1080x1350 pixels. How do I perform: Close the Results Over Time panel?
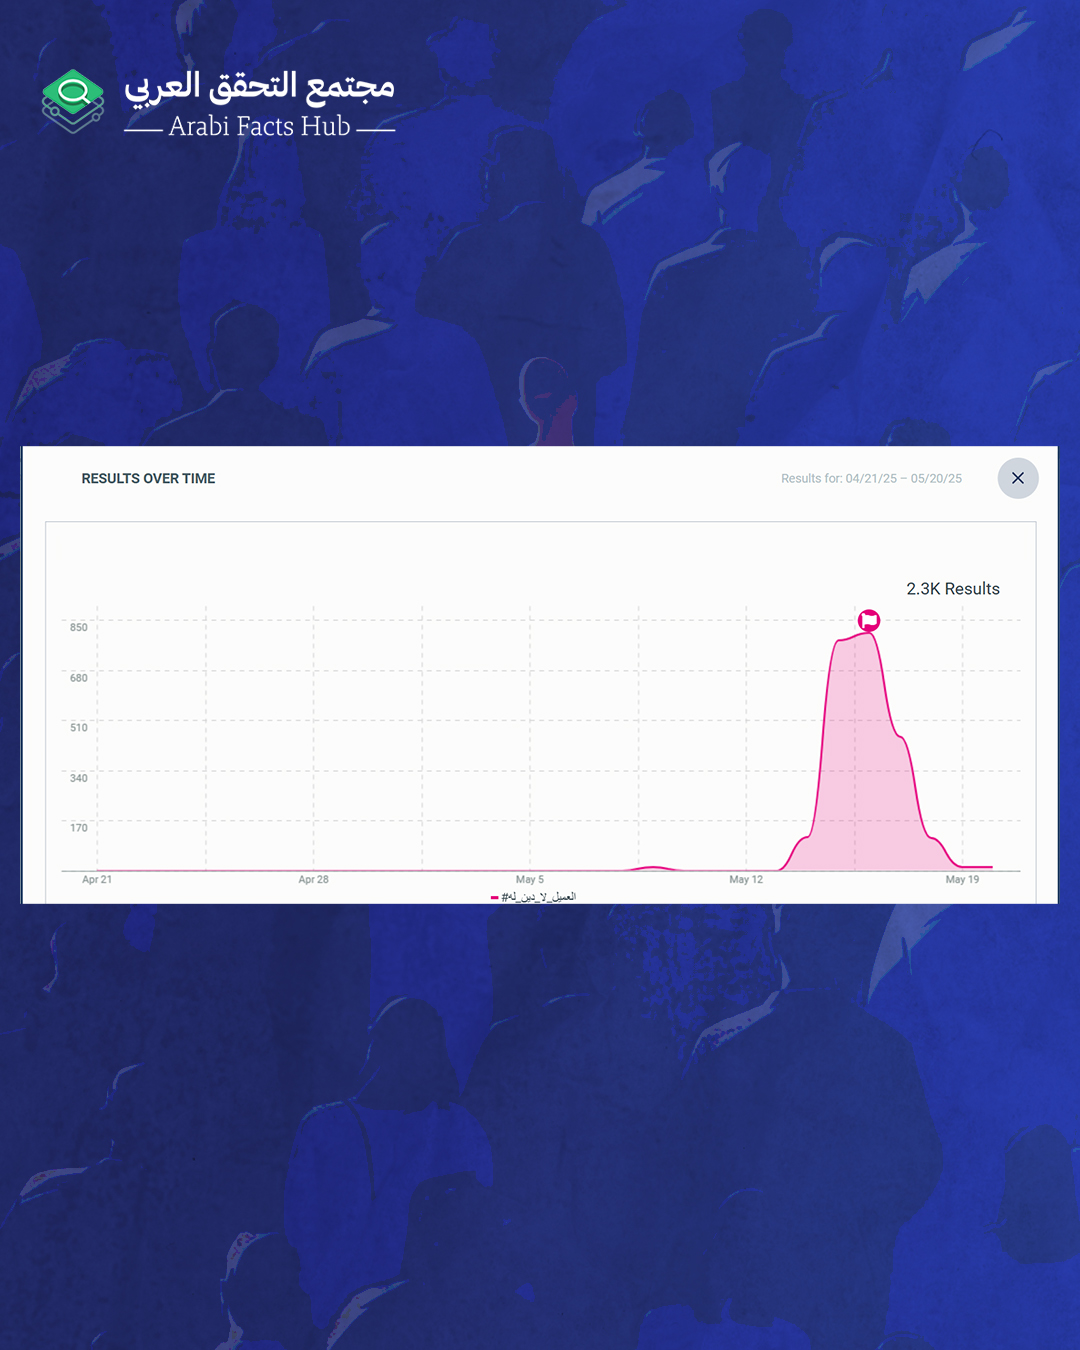(1017, 478)
